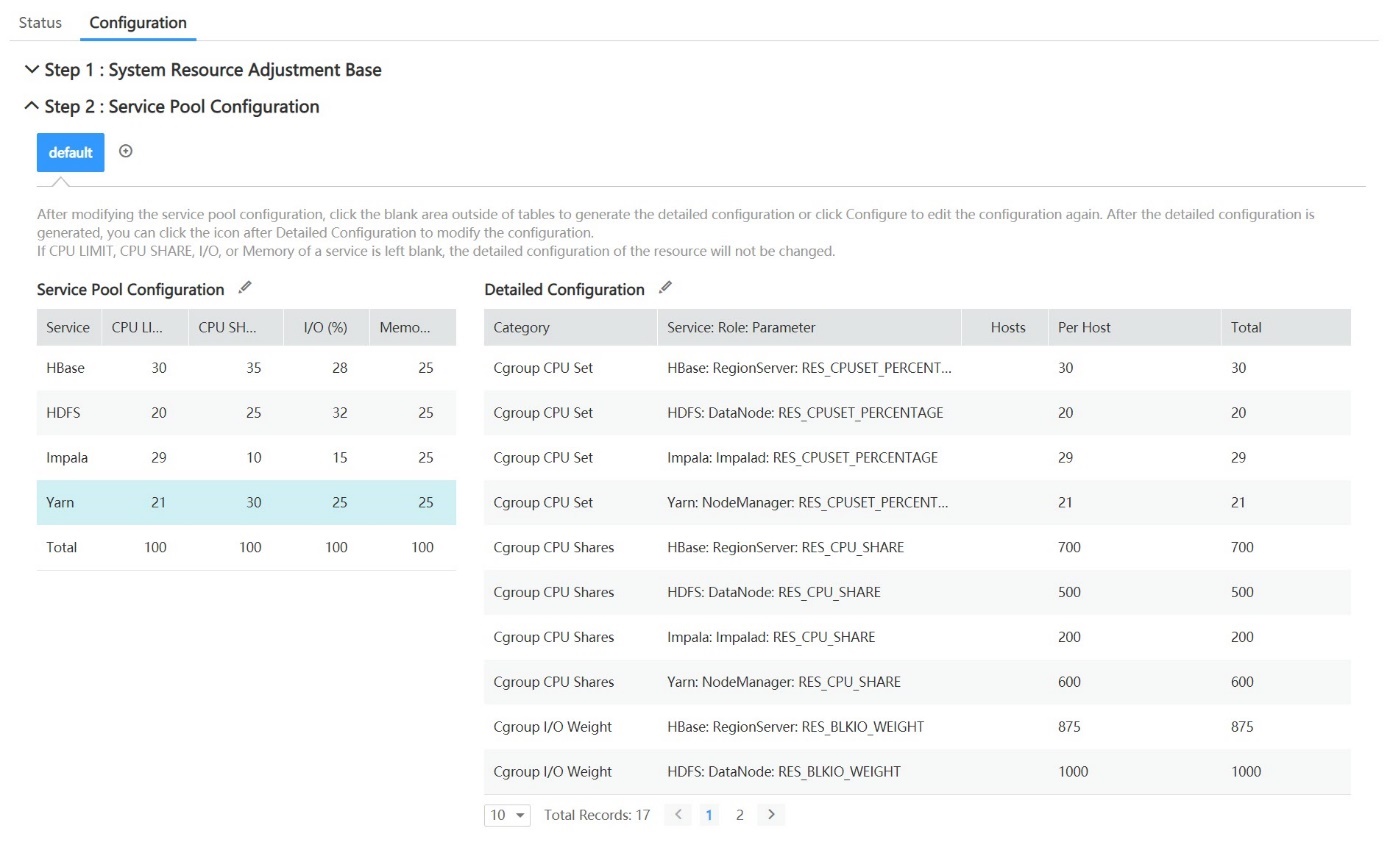This screenshot has height=842, width=1390.
Task: Click the Service Pool Configuration table title
Action: tap(131, 289)
